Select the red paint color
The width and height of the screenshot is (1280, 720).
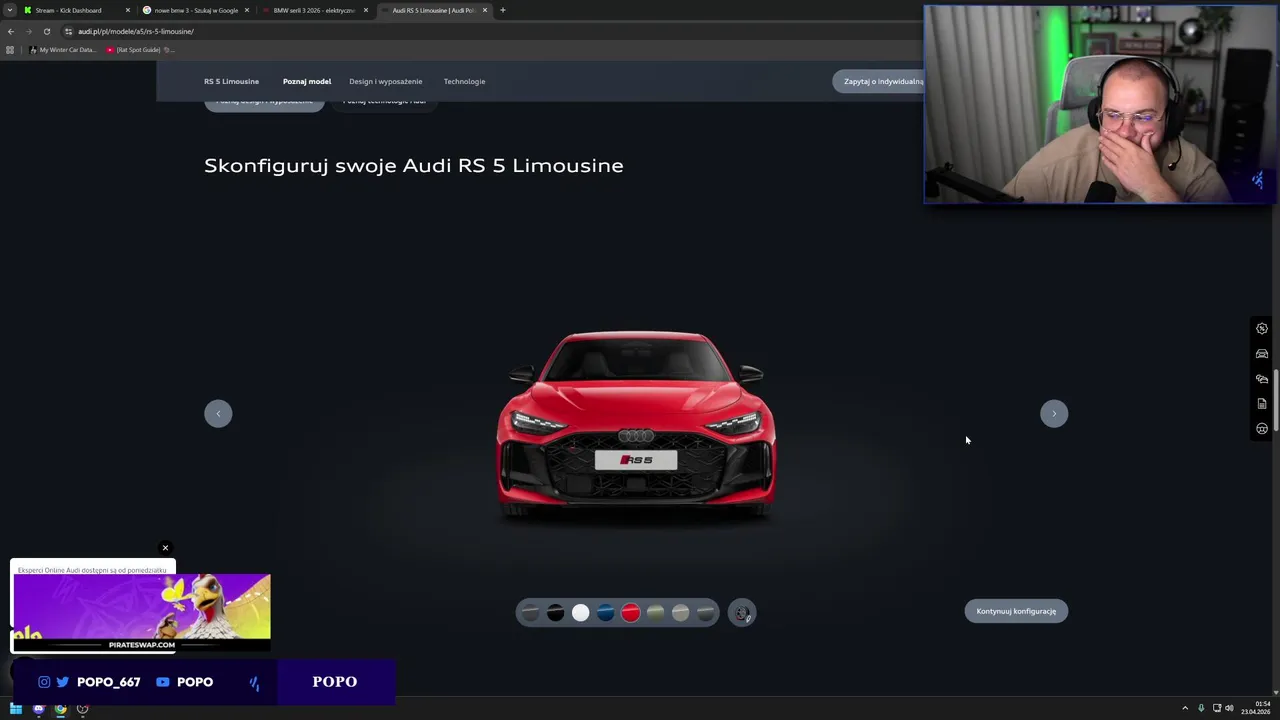click(x=630, y=613)
